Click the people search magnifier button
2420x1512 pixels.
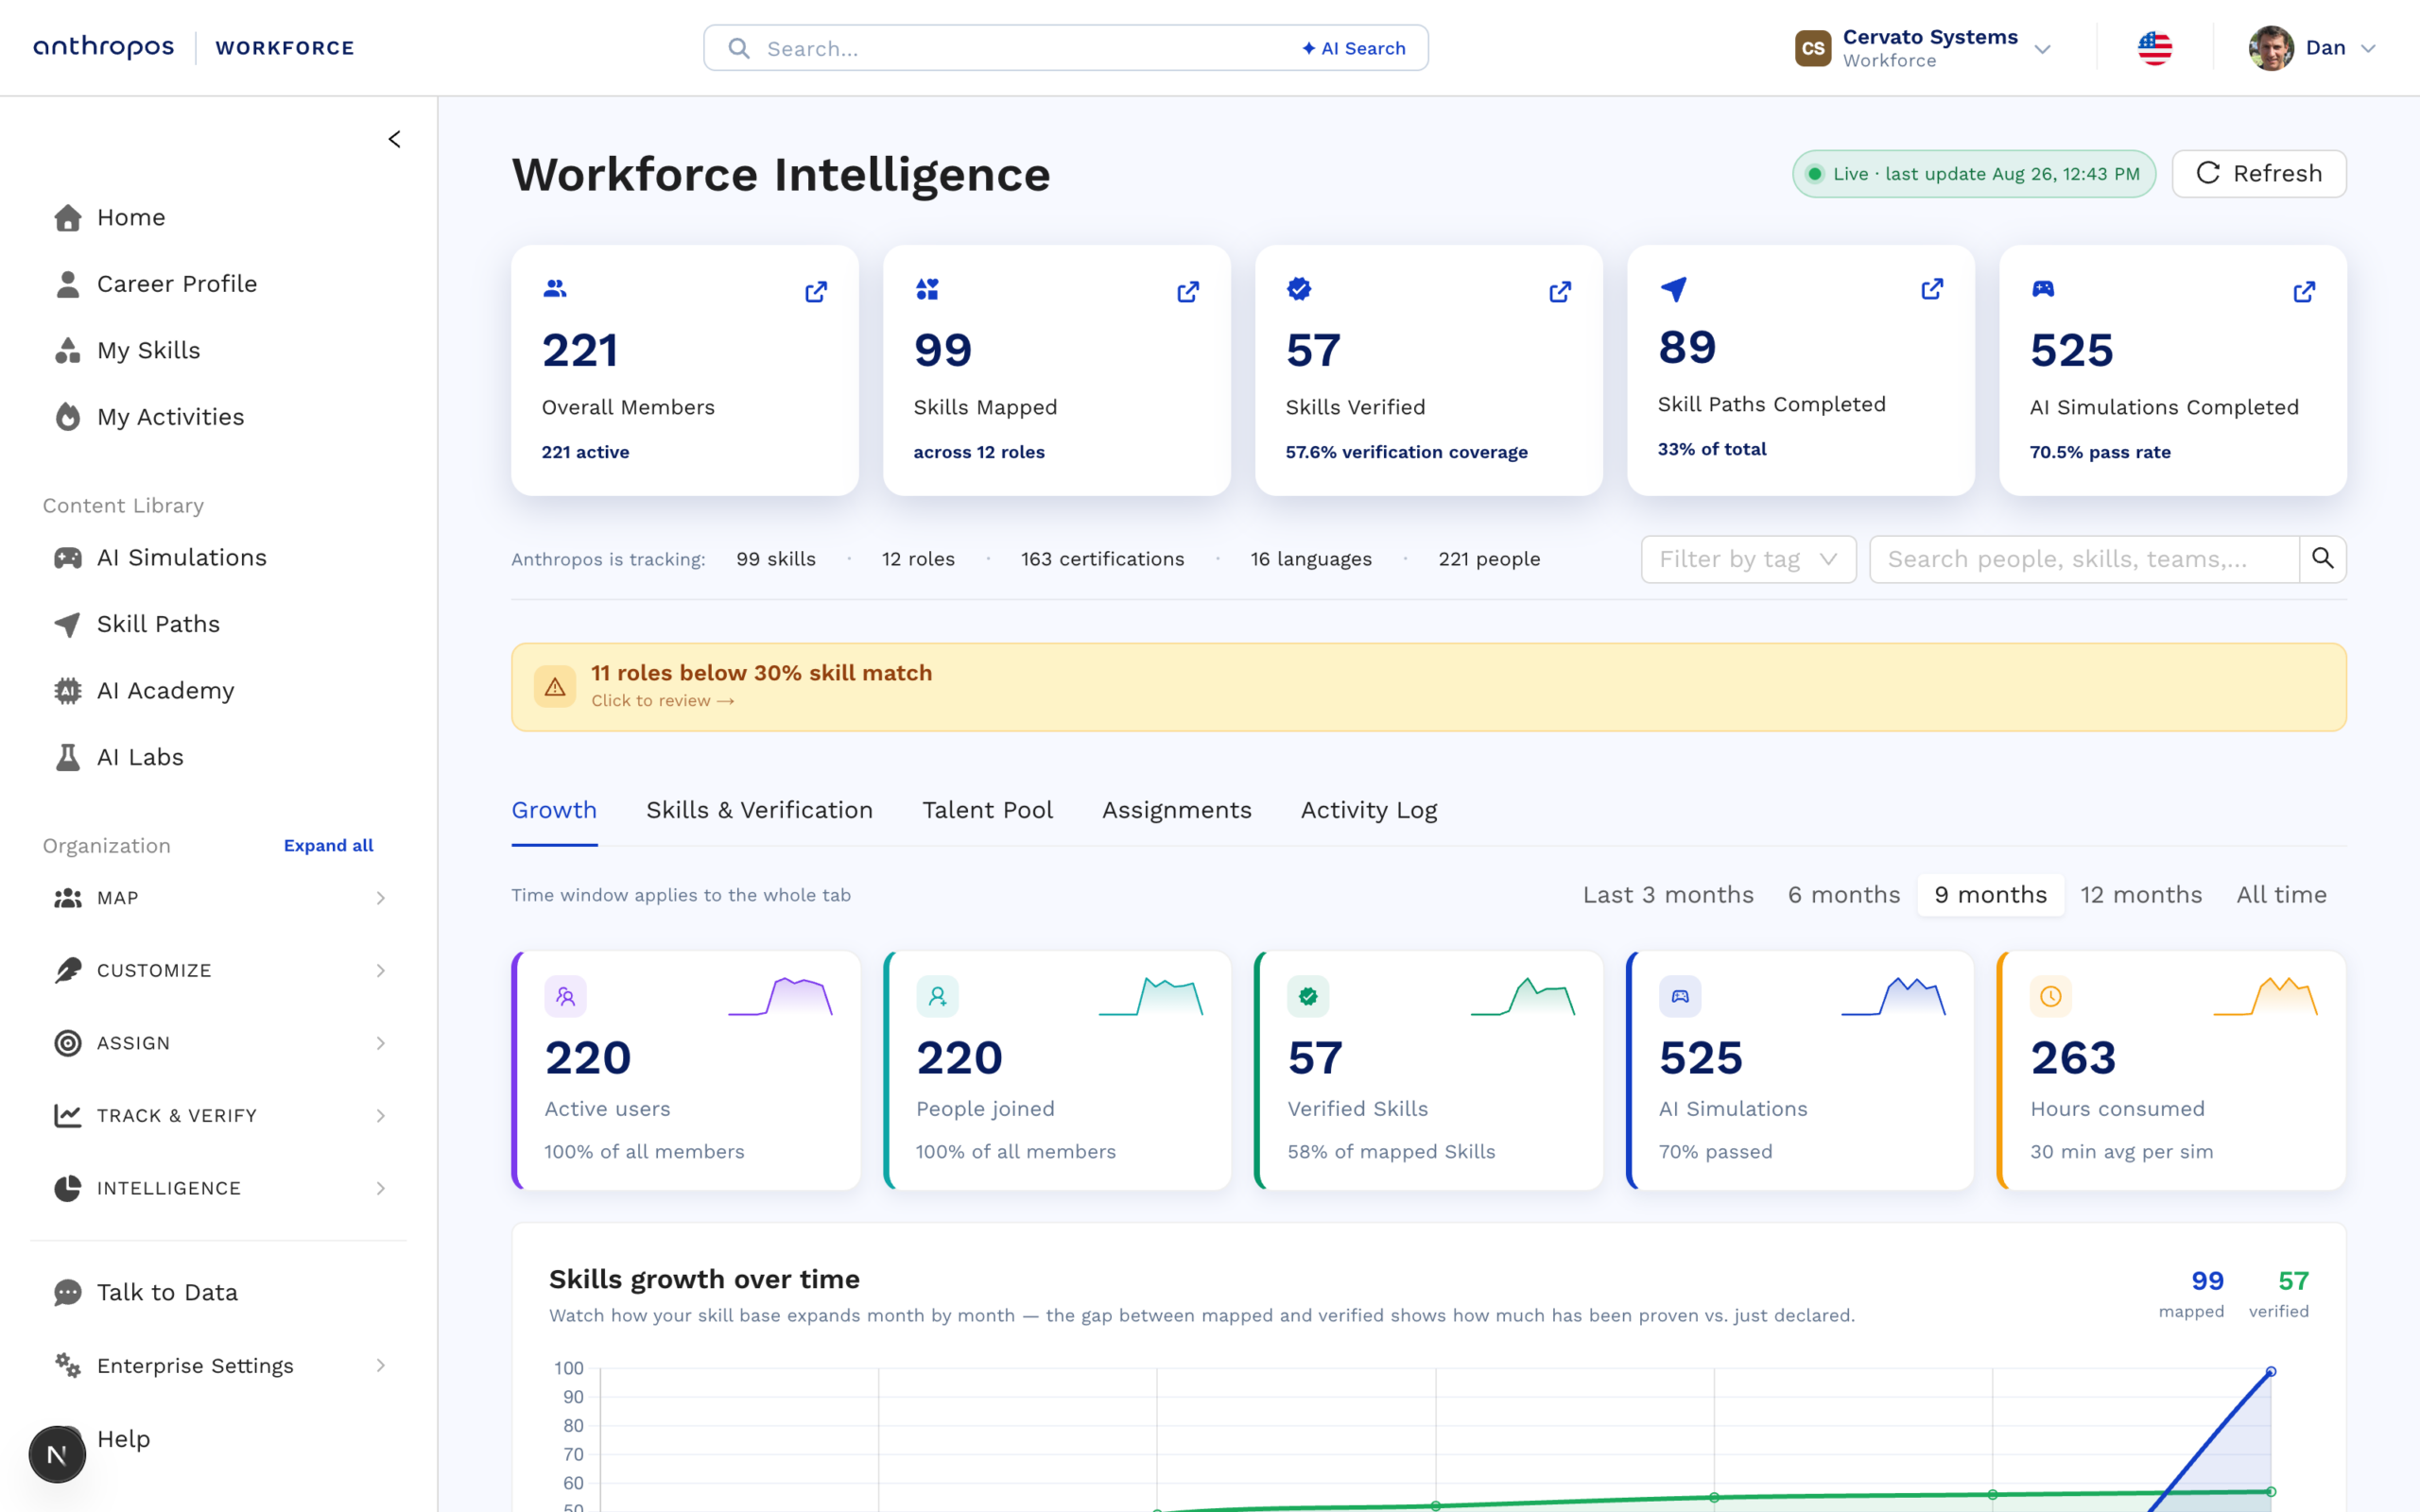(x=2322, y=559)
